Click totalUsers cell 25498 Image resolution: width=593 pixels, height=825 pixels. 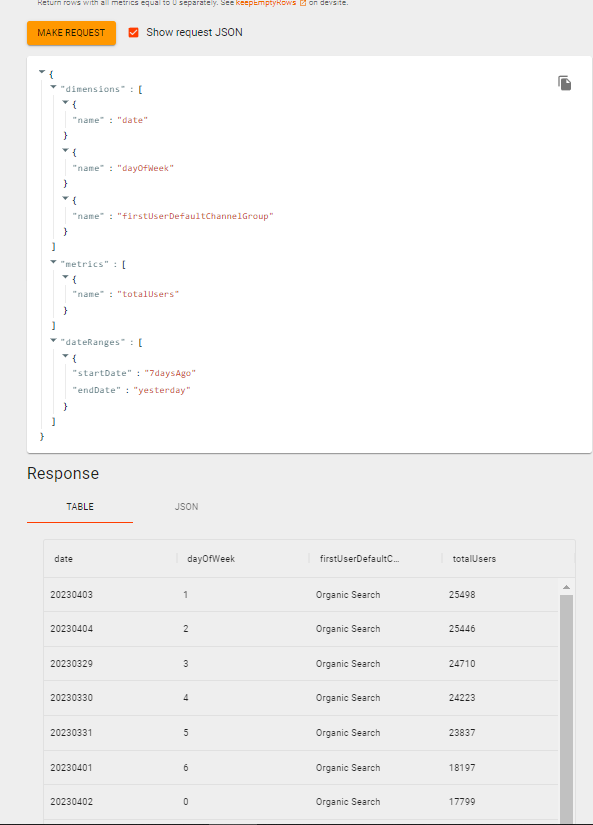[x=462, y=595]
